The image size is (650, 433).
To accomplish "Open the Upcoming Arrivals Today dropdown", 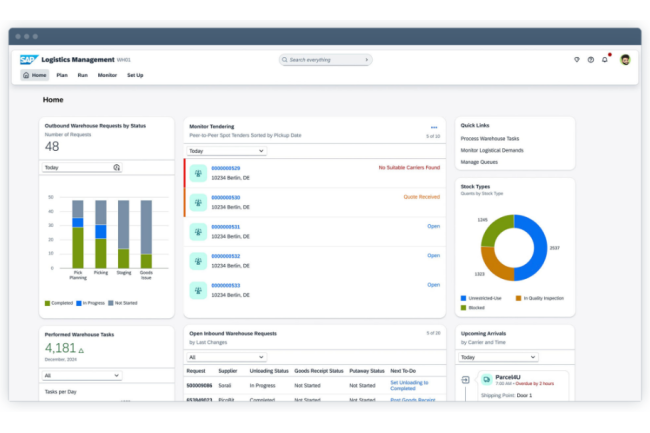I will coord(498,357).
